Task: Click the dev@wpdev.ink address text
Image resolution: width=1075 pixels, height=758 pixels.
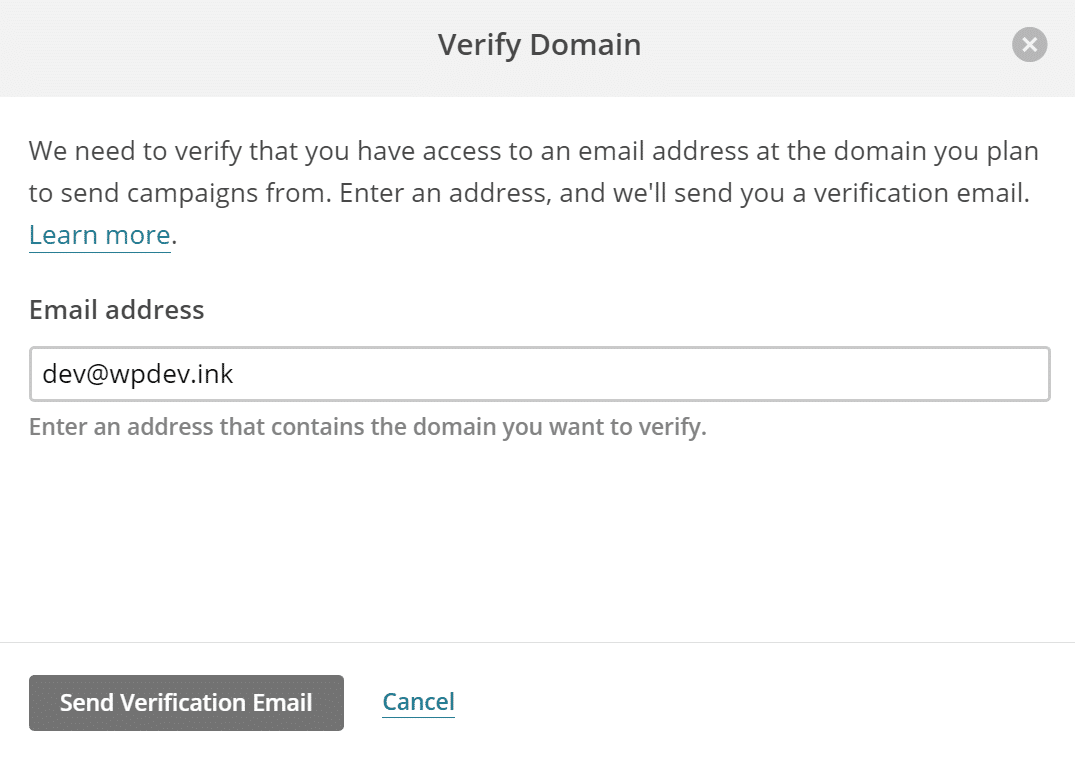Action: 138,374
